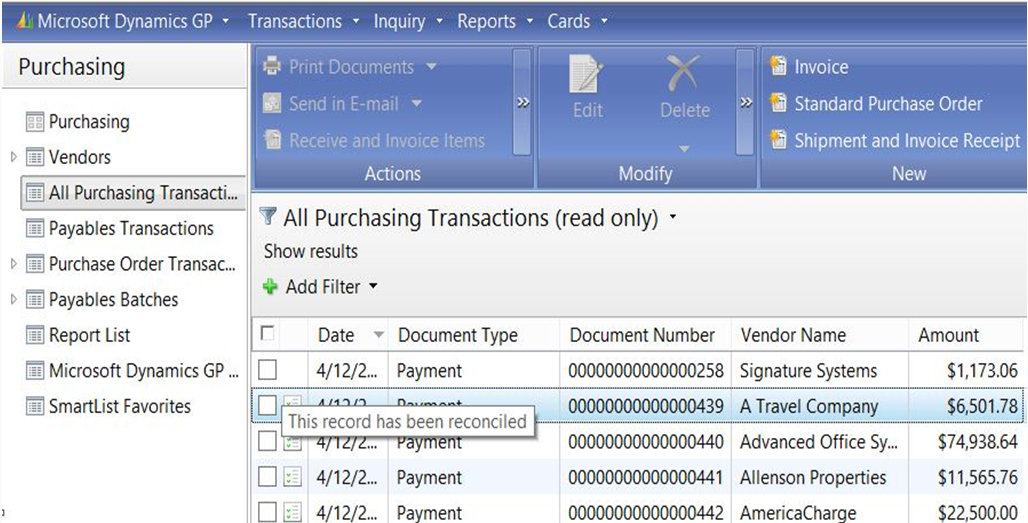Click the Standard Purchase Order icon

point(778,103)
